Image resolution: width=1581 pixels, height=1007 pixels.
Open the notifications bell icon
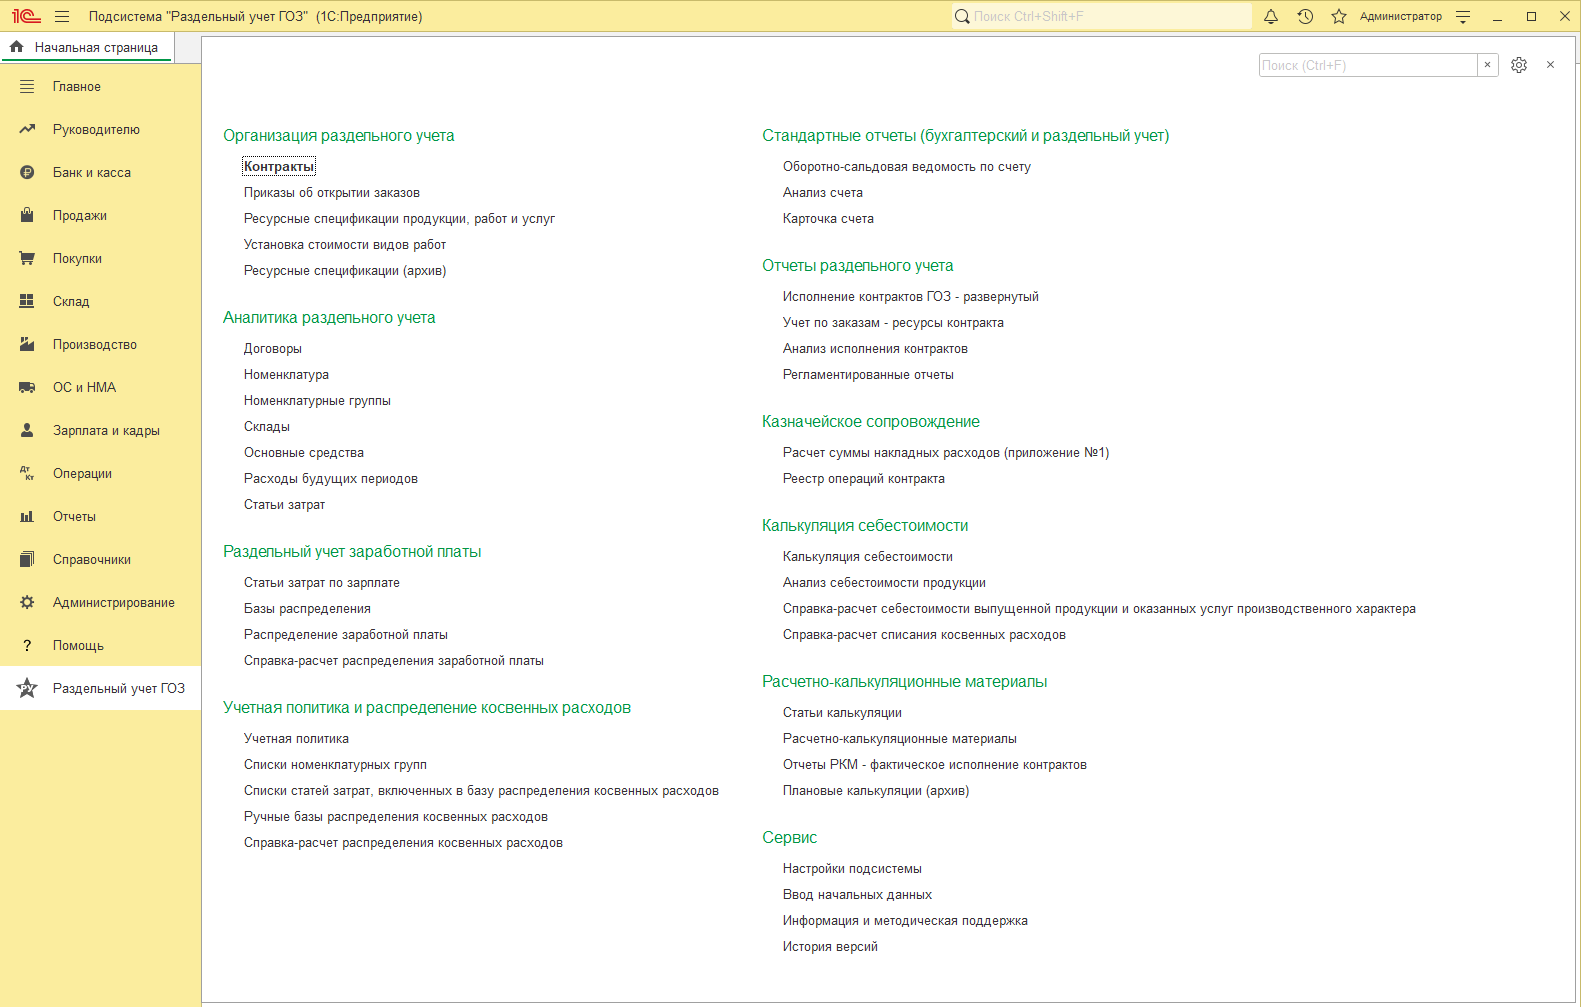tap(1271, 16)
